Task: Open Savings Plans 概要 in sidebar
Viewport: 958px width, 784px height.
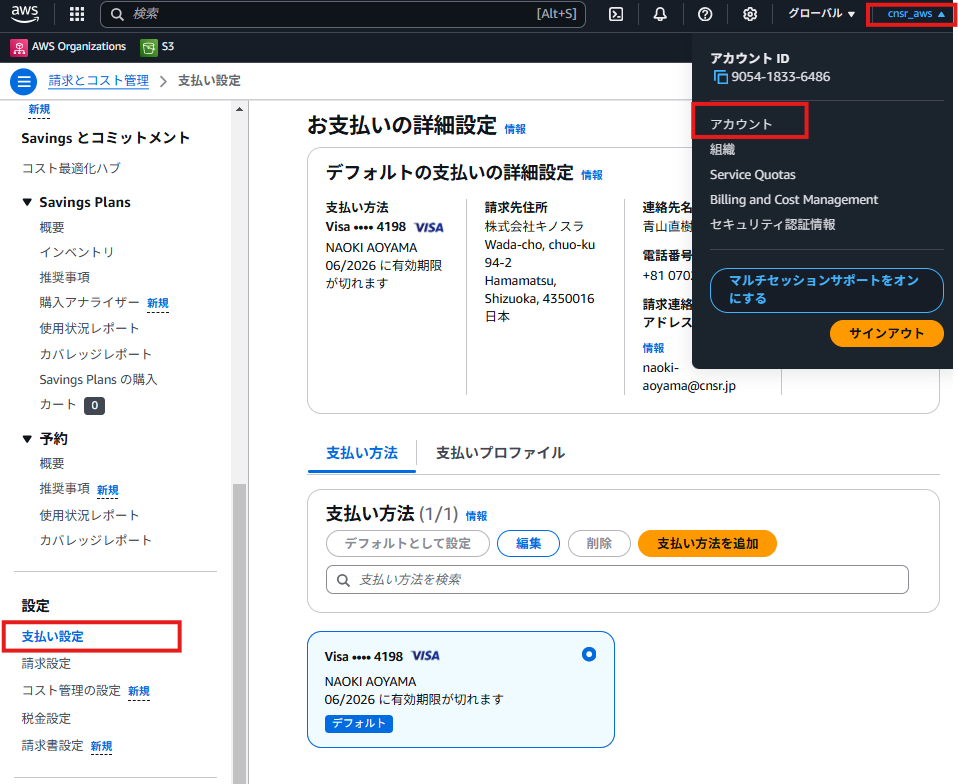Action: 52,227
